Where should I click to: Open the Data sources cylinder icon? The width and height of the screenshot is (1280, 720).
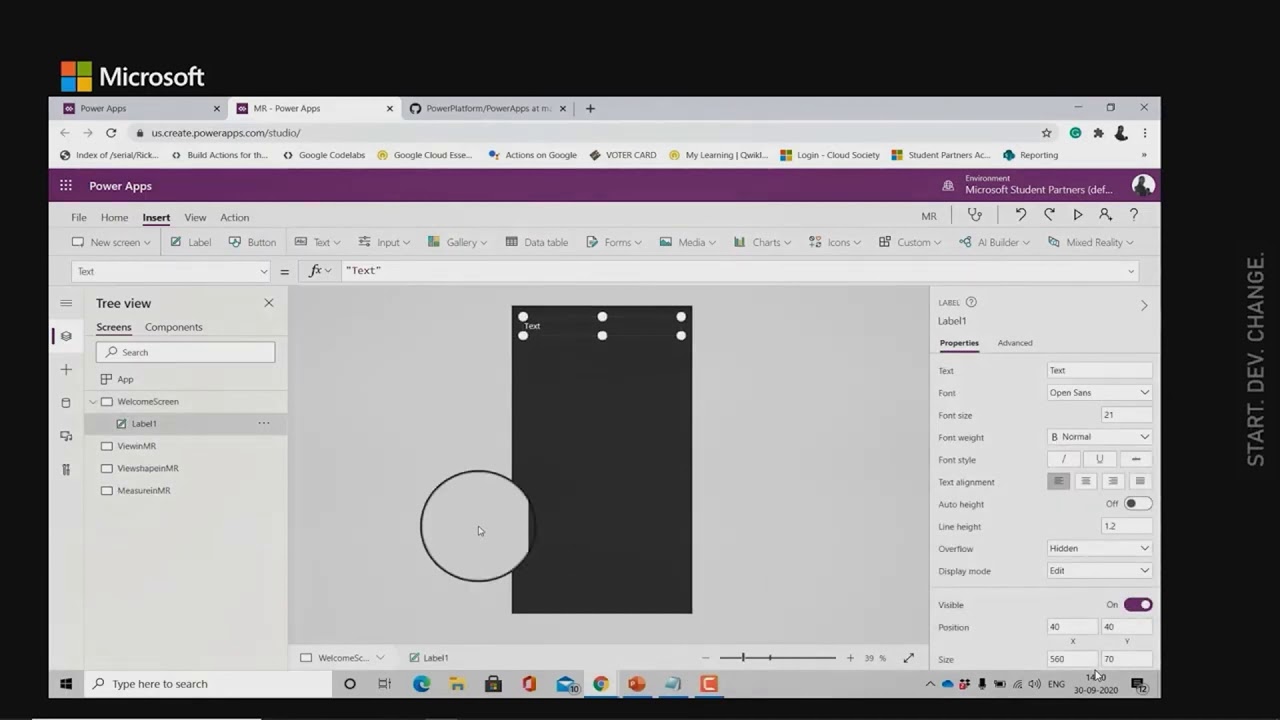tap(66, 403)
